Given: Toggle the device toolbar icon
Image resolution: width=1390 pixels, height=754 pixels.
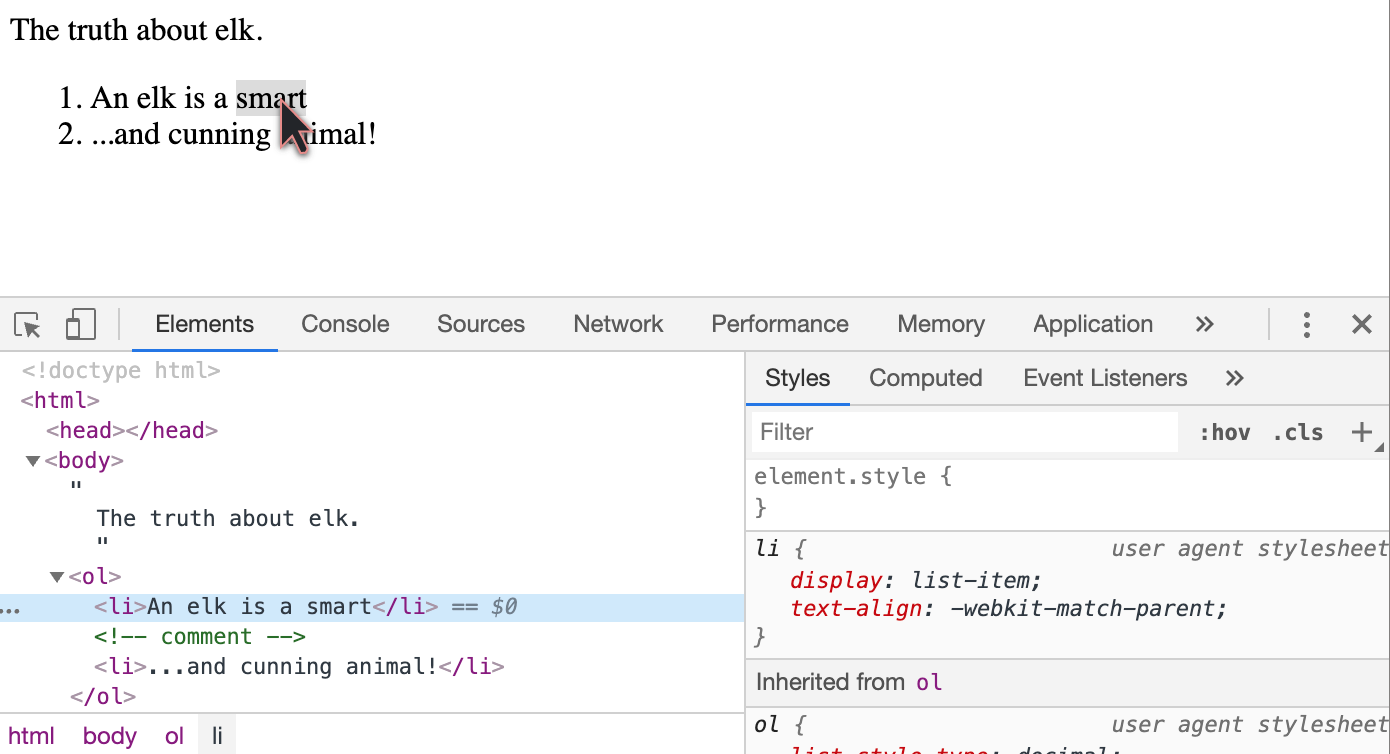Looking at the screenshot, I should [80, 325].
